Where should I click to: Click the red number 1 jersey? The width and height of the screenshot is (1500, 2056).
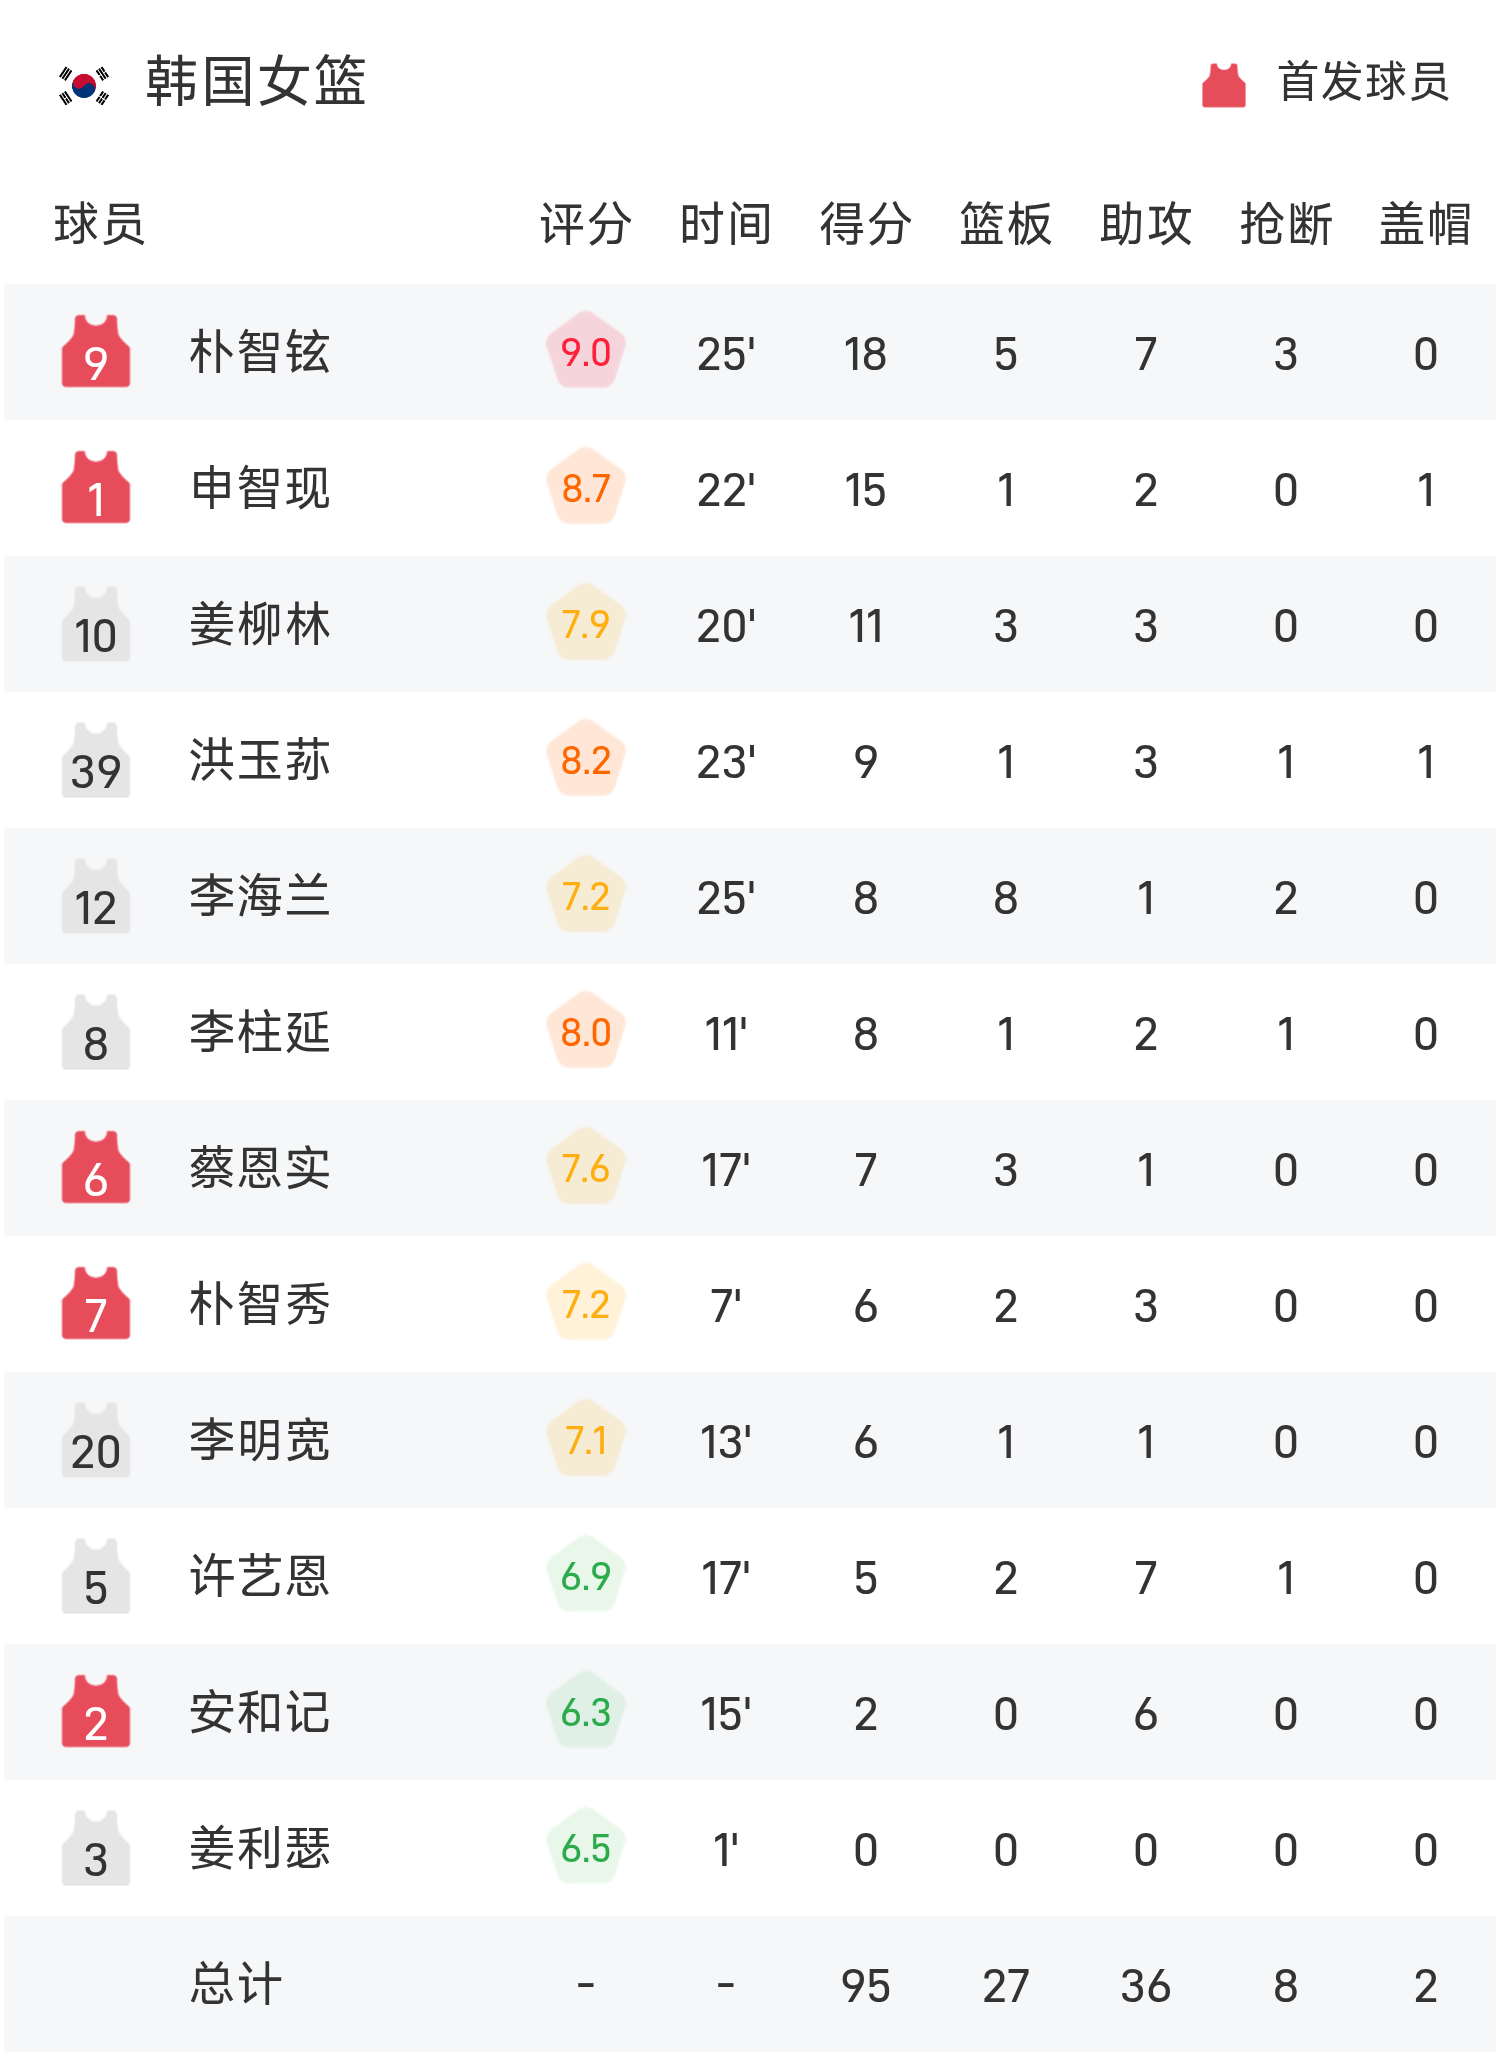coord(96,489)
